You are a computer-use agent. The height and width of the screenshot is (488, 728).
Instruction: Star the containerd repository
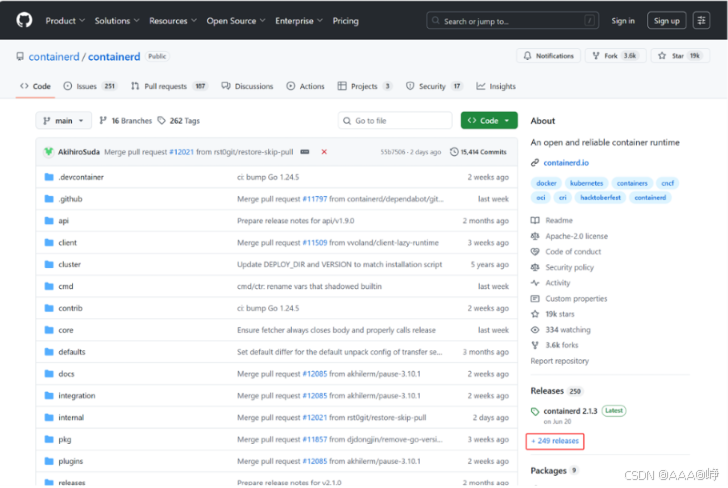[x=680, y=56]
